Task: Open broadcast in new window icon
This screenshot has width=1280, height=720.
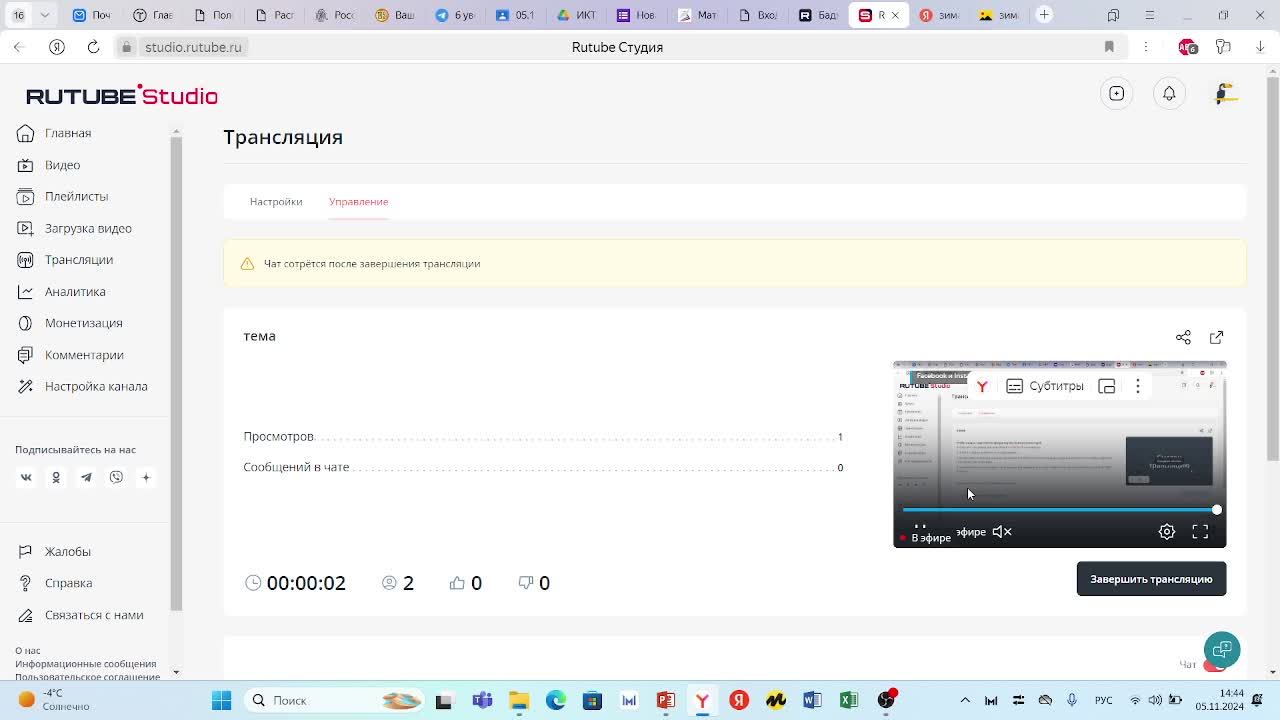Action: coord(1216,338)
